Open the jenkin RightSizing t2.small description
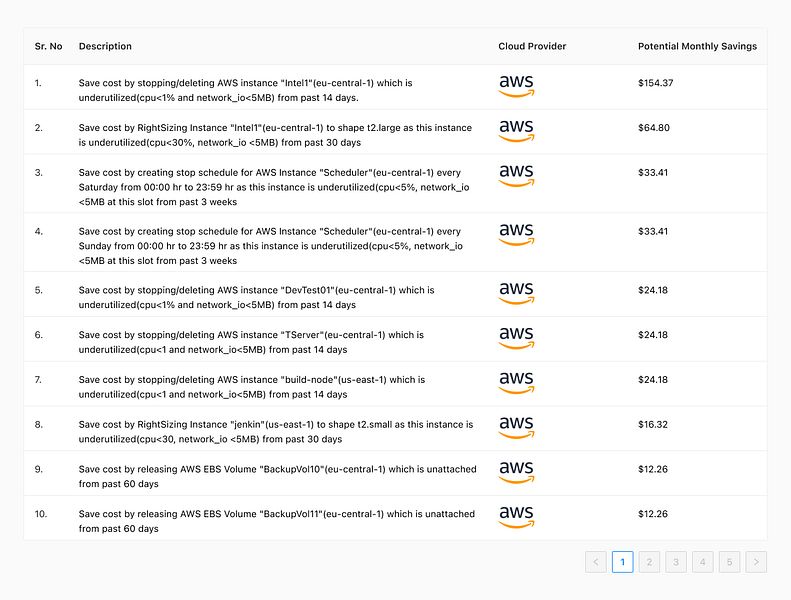This screenshot has width=791, height=600. (x=276, y=432)
